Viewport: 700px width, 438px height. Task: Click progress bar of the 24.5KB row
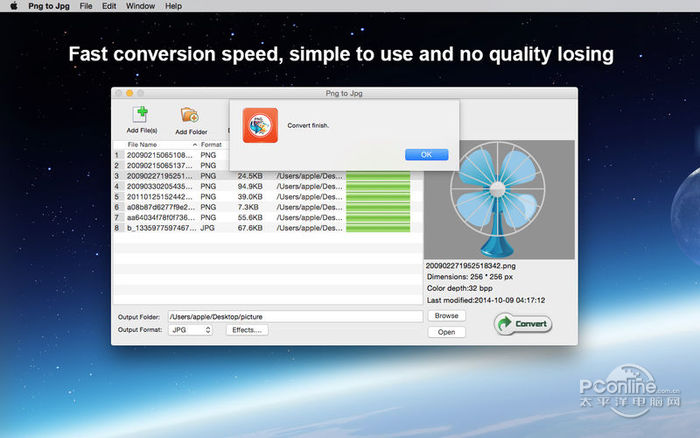378,176
